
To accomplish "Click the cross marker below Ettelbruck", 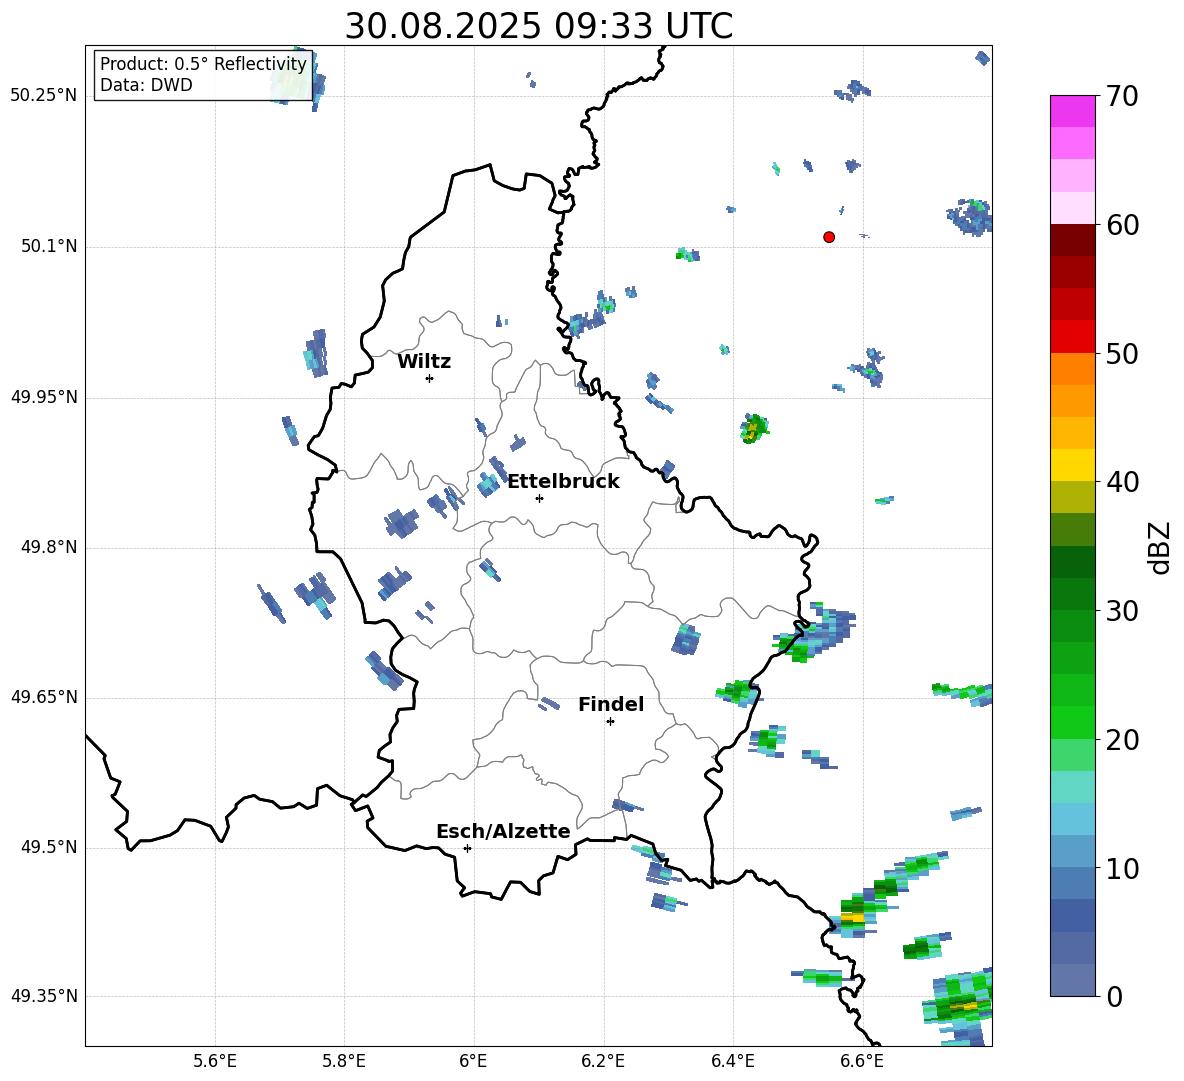I will [539, 498].
